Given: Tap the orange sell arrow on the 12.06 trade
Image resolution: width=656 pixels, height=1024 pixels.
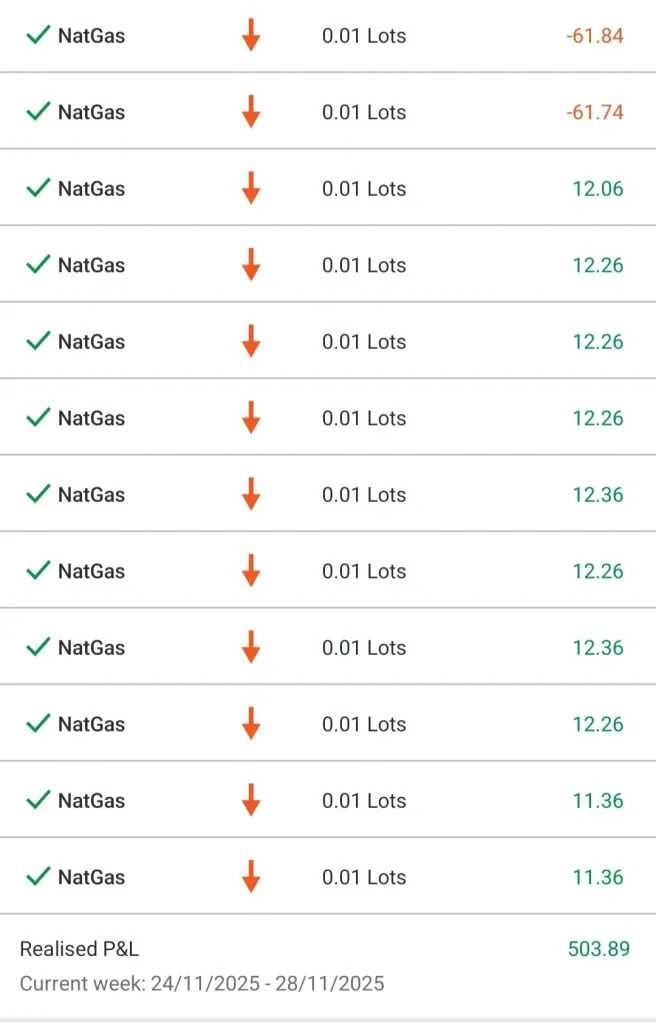Looking at the screenshot, I should point(251,188).
